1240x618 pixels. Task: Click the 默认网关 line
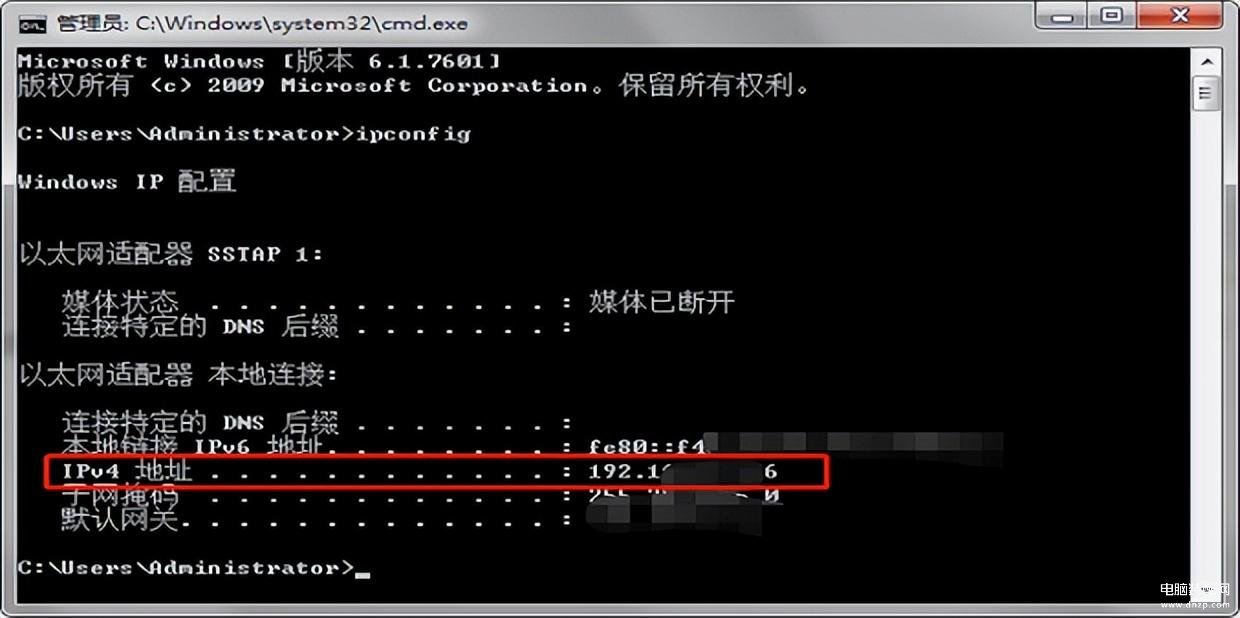[317, 519]
